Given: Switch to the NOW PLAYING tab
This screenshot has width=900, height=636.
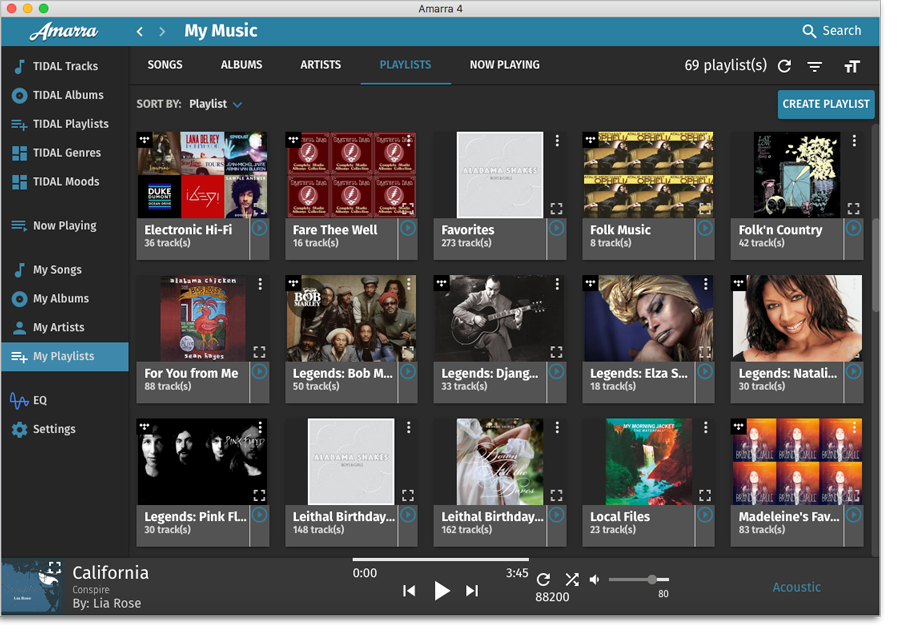Looking at the screenshot, I should (504, 65).
